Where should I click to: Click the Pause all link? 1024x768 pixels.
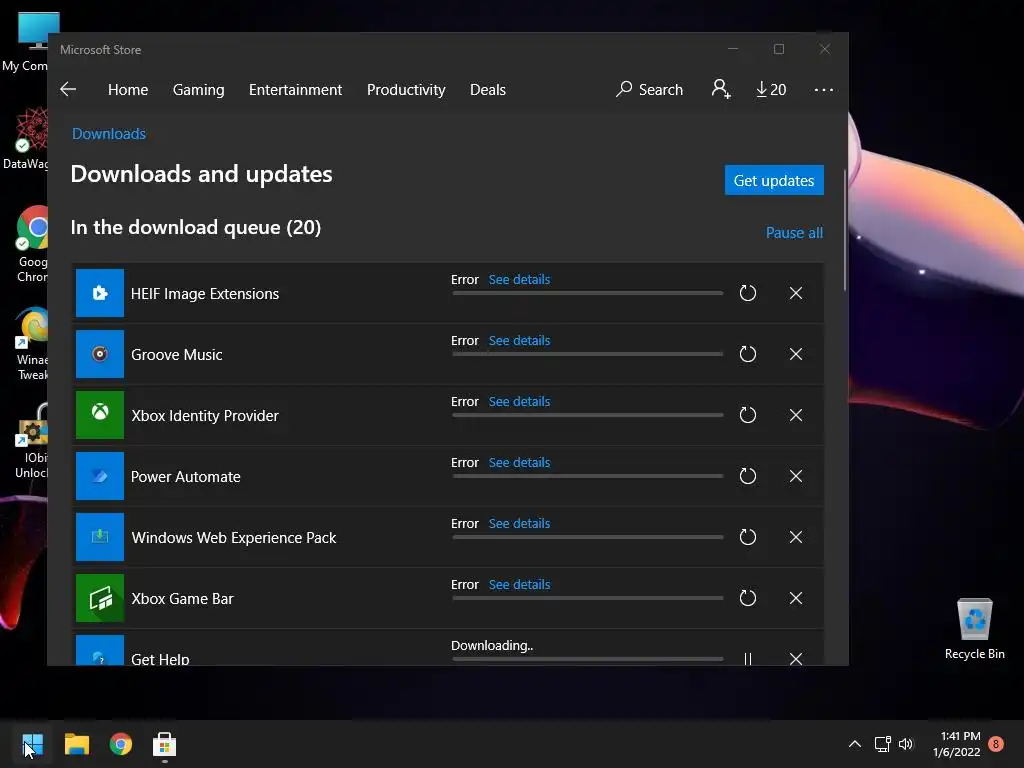coord(794,232)
